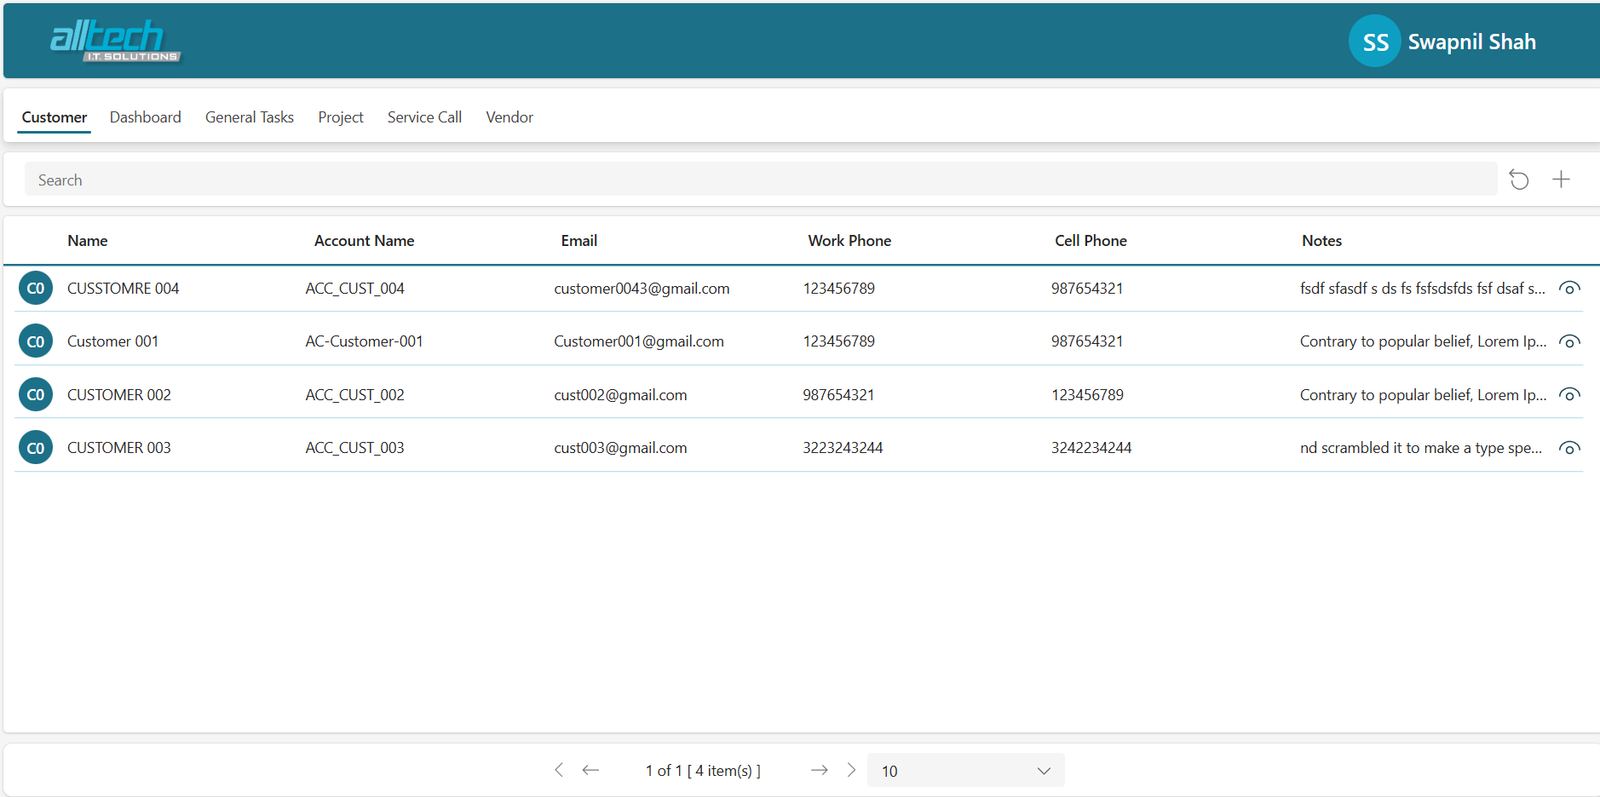
Task: Sort by the Work Phone column header
Action: click(849, 241)
